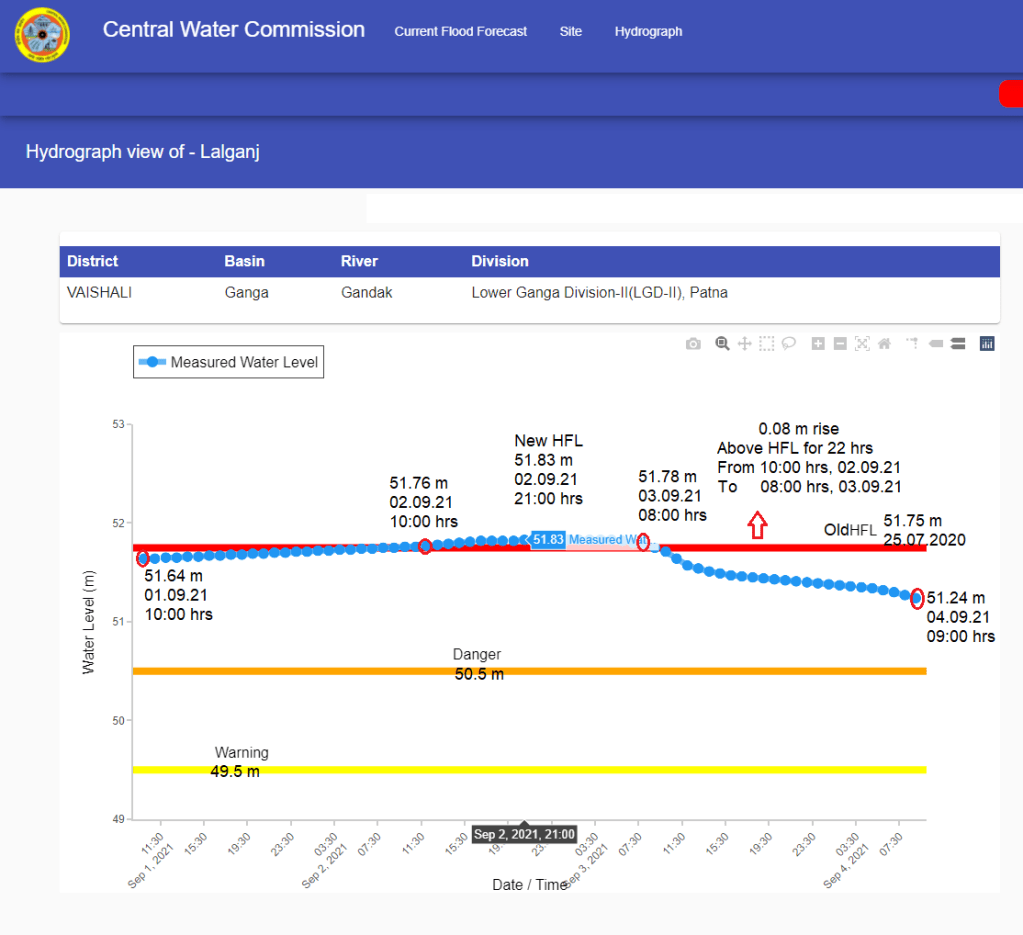Select the Zoom tool in chart toolbar
The width and height of the screenshot is (1023, 935).
722,344
